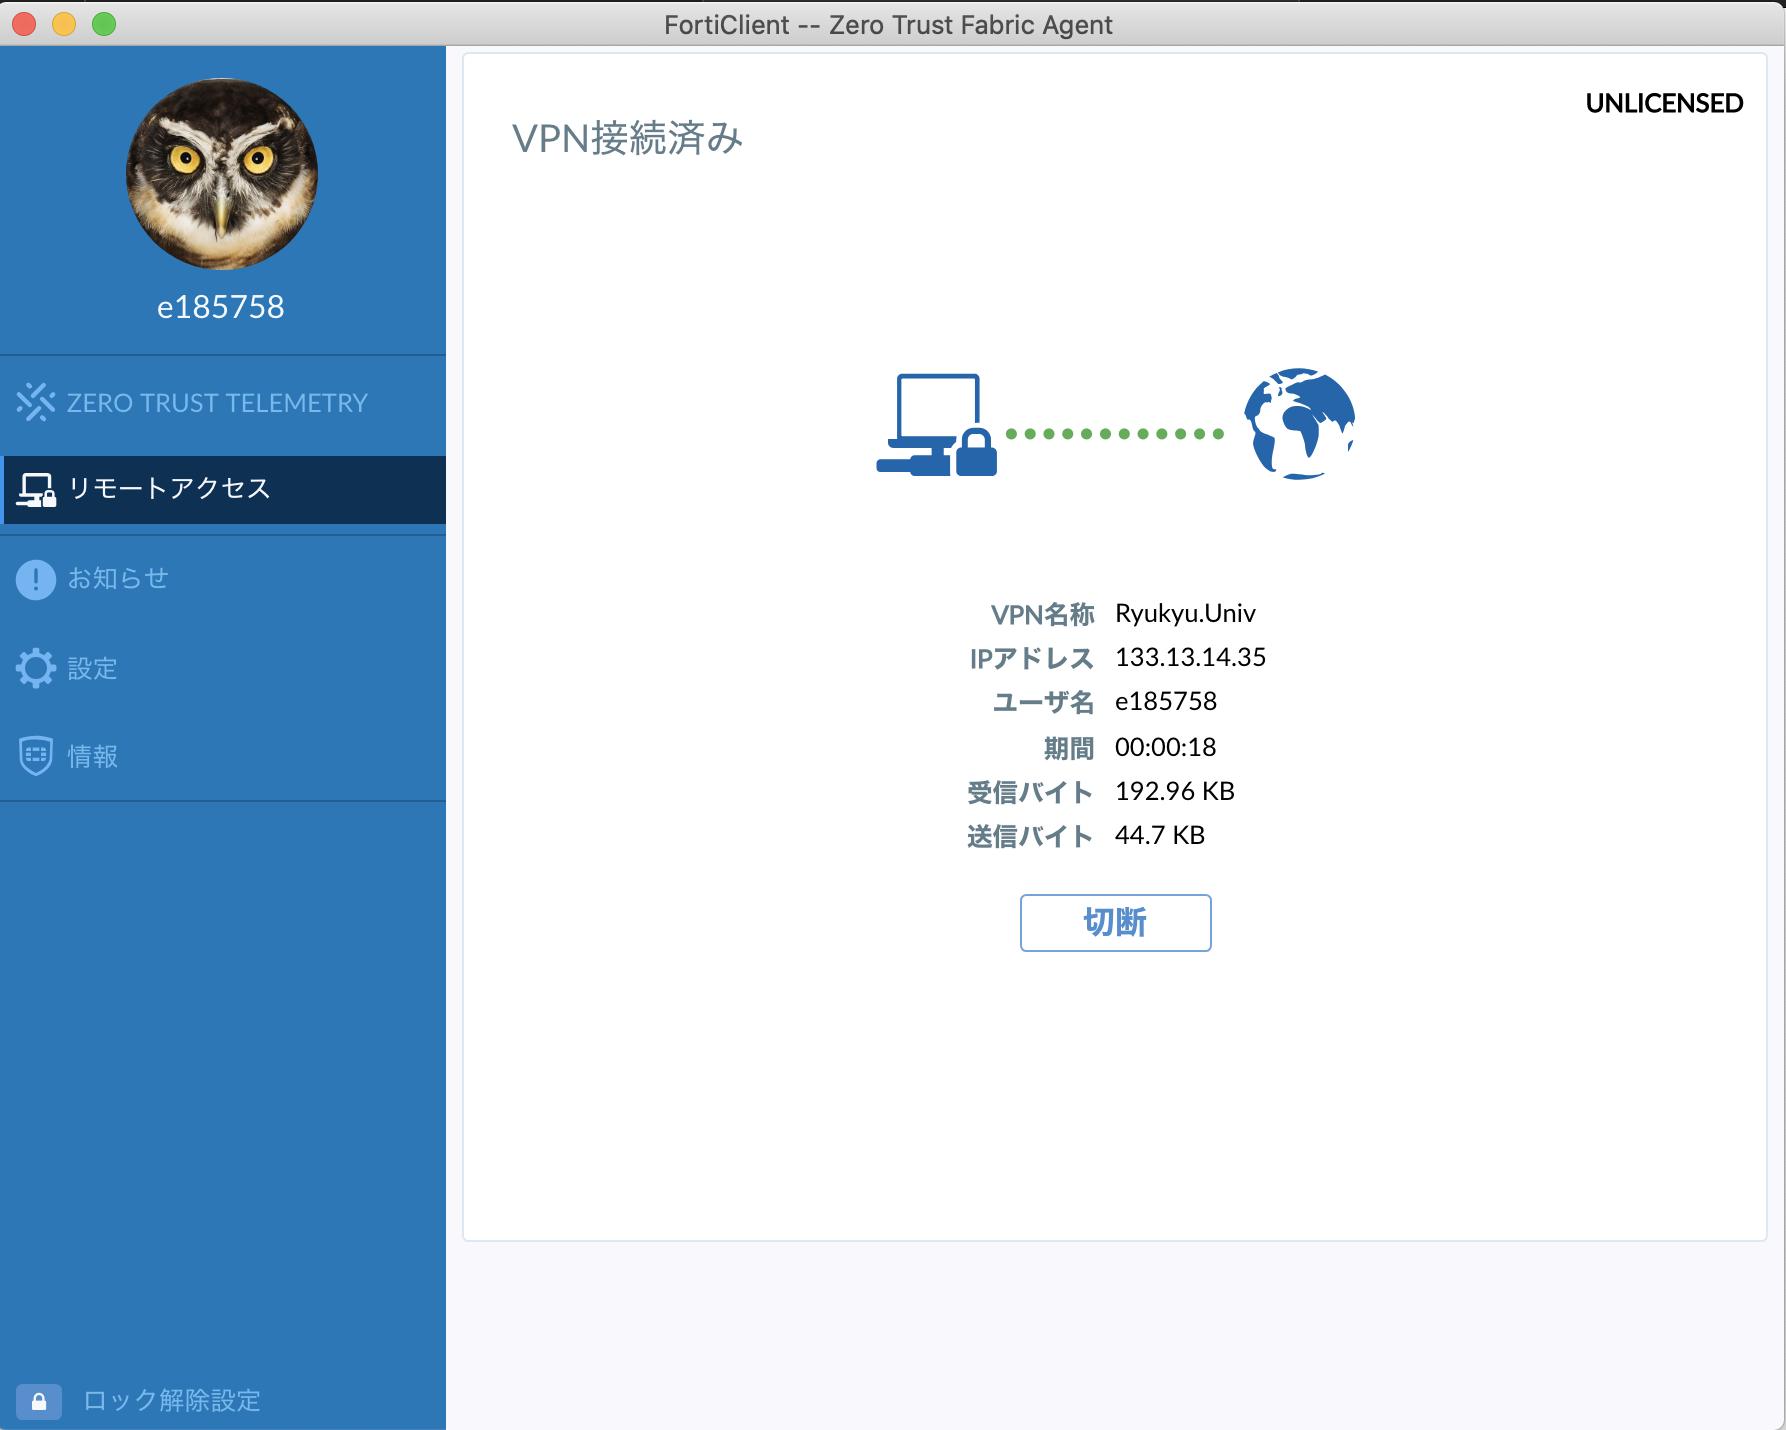Click the VPN接続済み heading
This screenshot has width=1786, height=1430.
(x=627, y=138)
